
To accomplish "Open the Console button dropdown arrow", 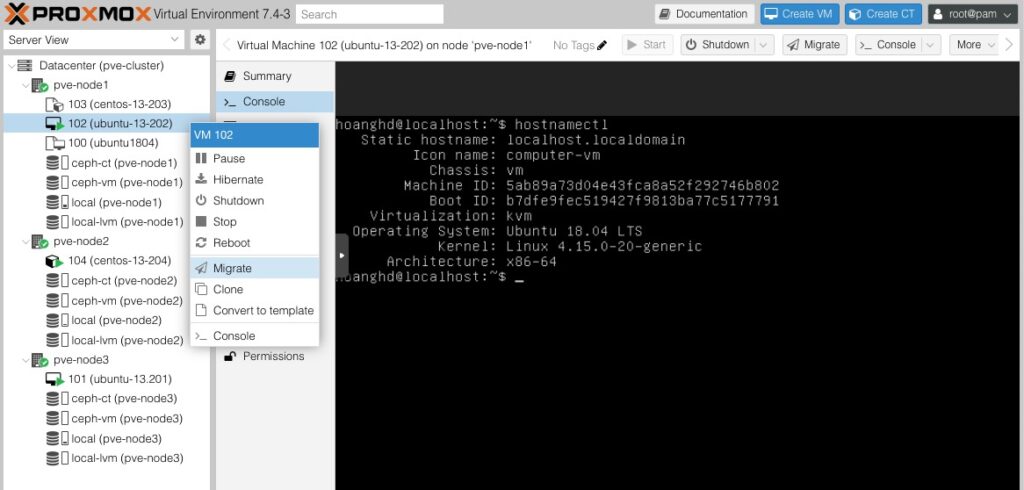I will point(932,45).
